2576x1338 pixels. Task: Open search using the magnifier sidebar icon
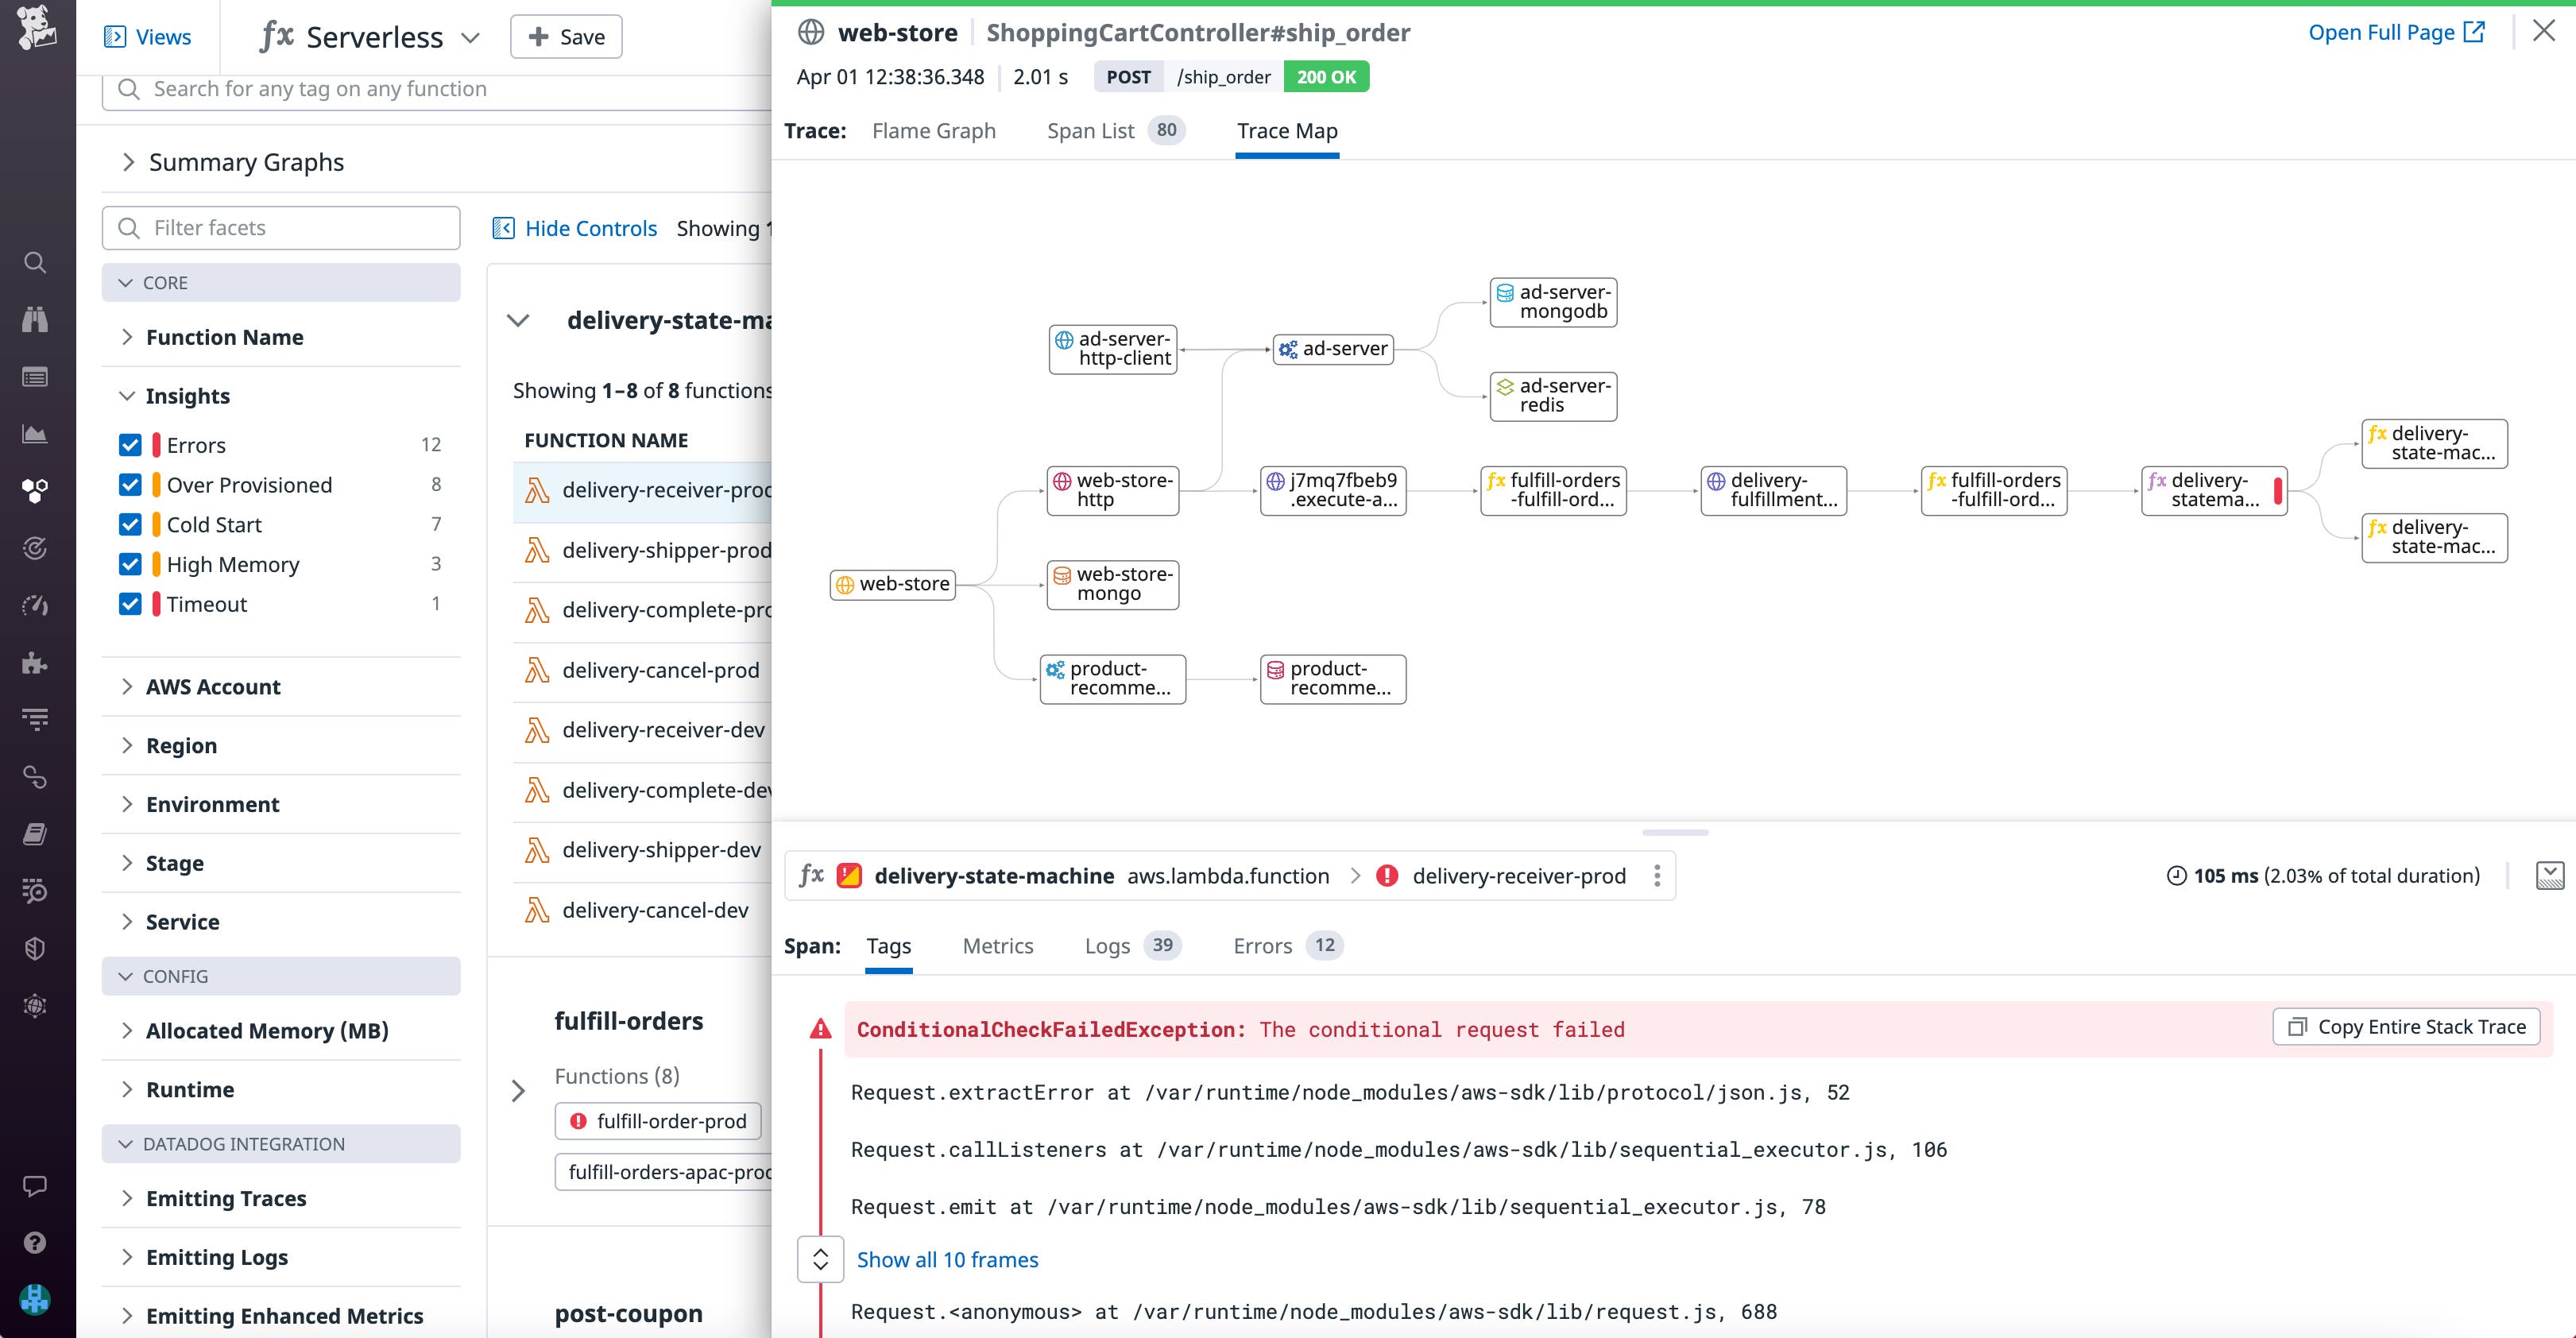[x=35, y=262]
